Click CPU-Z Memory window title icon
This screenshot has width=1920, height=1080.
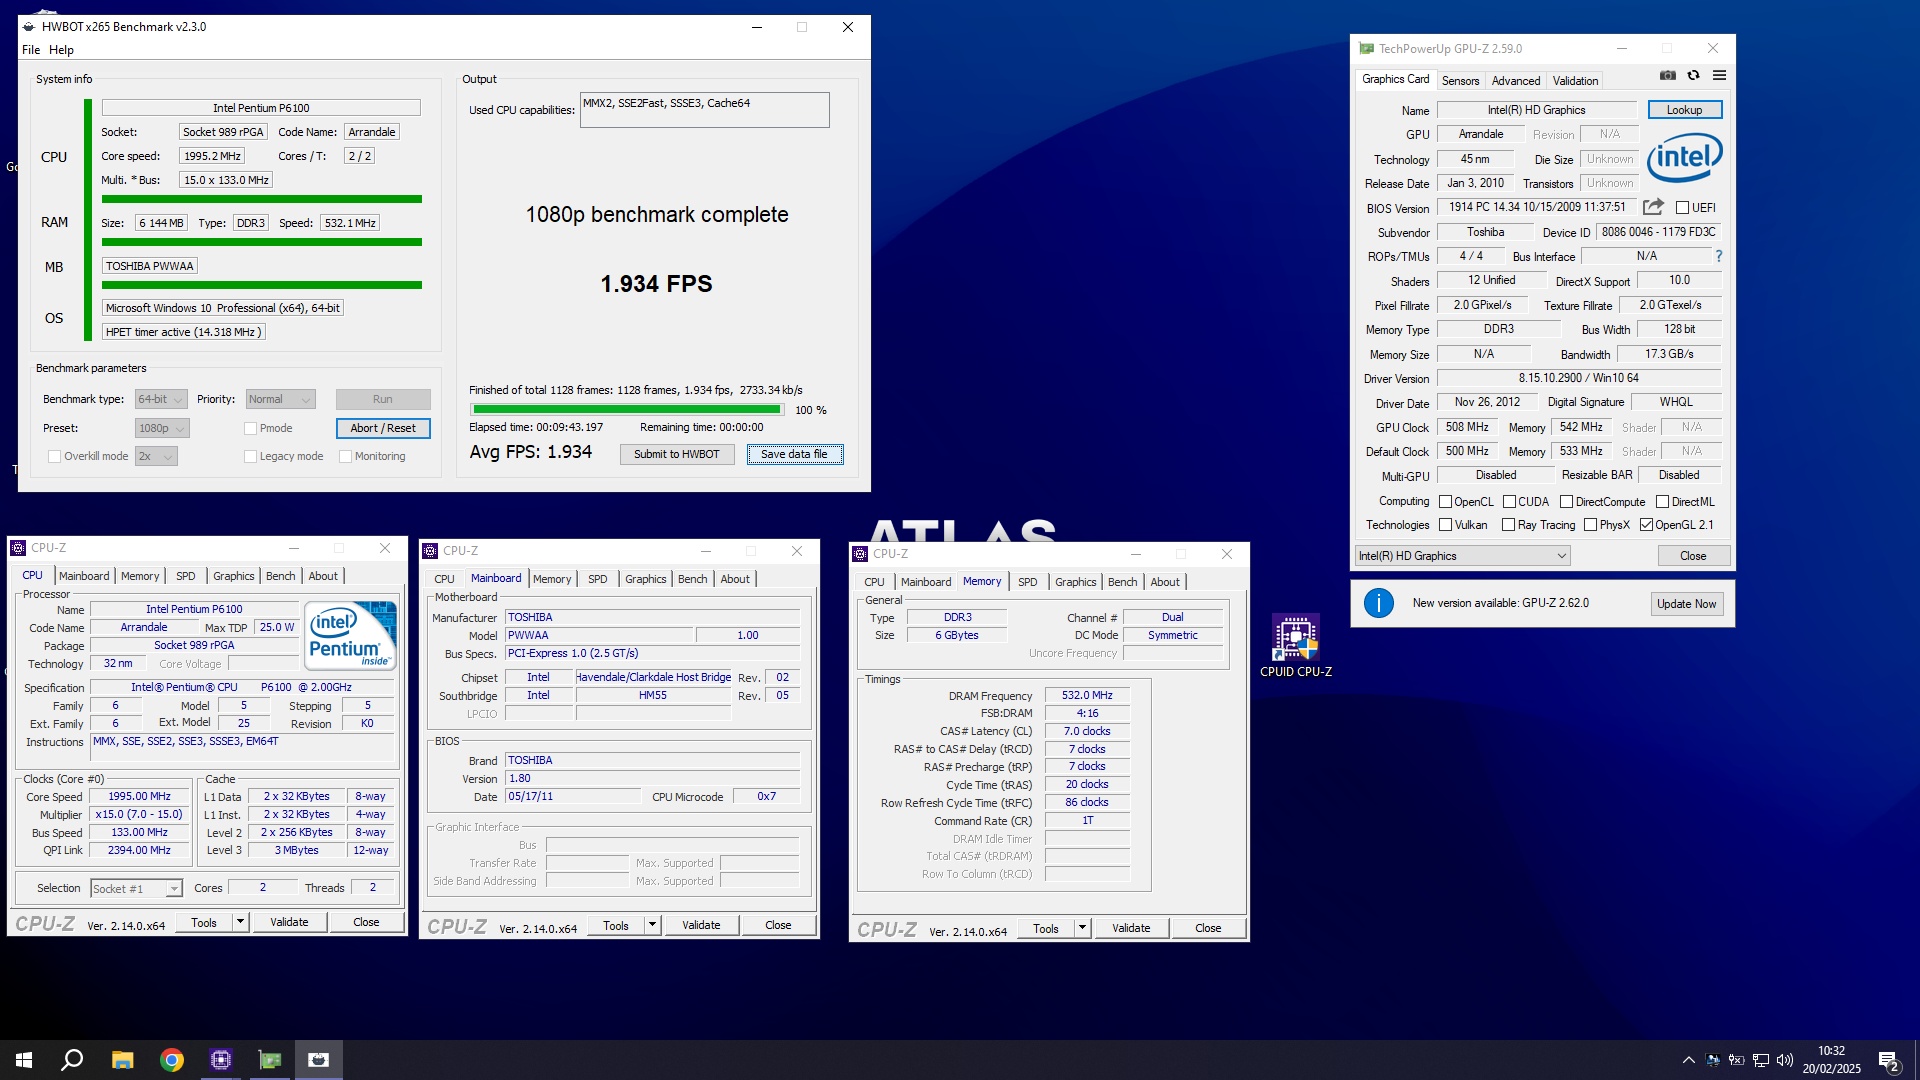tap(859, 553)
